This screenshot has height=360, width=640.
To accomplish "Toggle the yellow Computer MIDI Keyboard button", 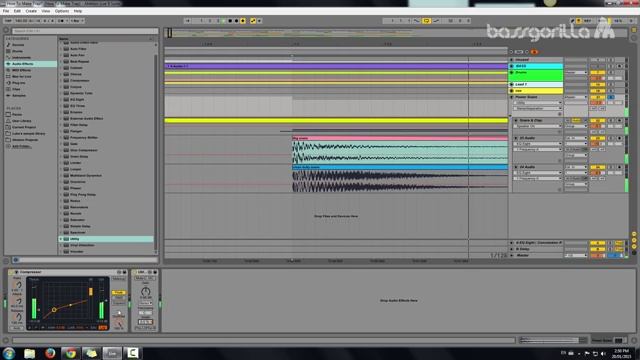I will (578, 21).
